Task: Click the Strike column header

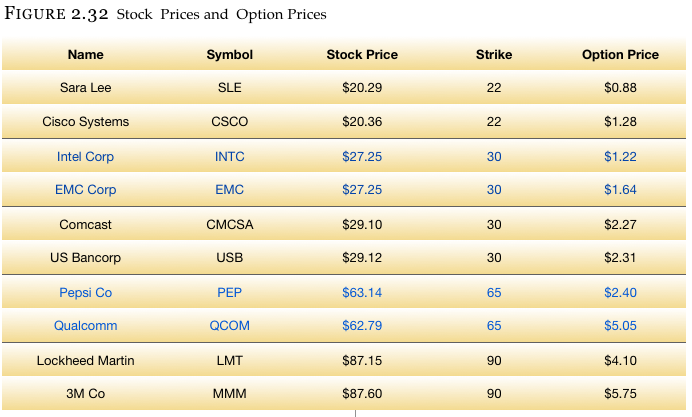Action: click(494, 55)
